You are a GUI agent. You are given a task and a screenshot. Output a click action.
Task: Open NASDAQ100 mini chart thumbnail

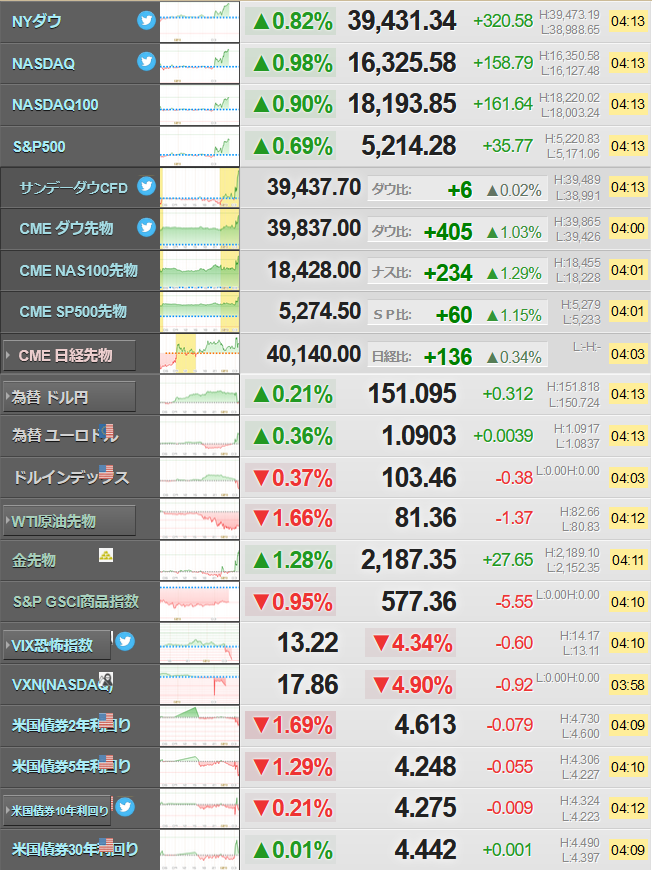[x=200, y=105]
